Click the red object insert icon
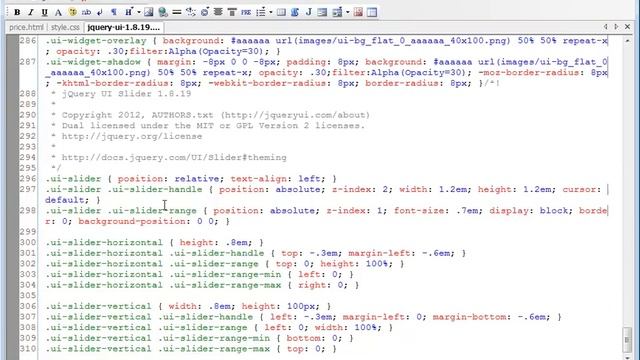This screenshot has width=640, height=360. 358,12
